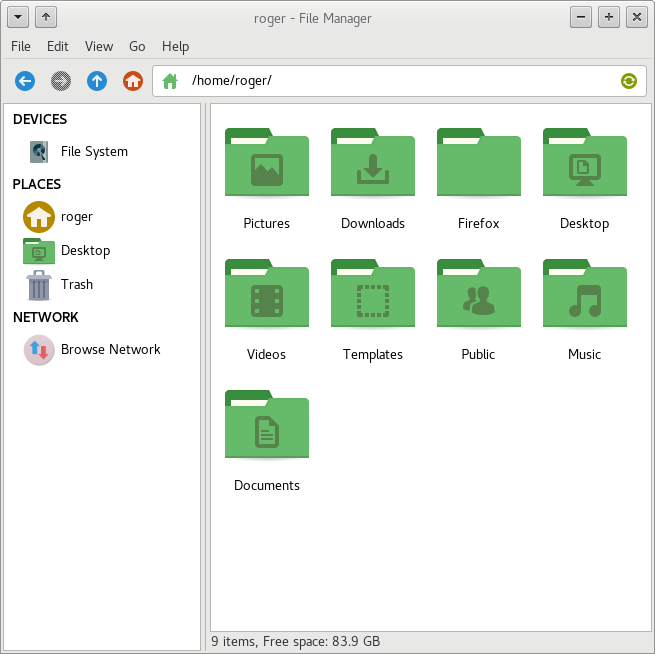This screenshot has height=654, width=655.
Task: Open the window menu dropdown in title bar
Action: click(x=18, y=17)
